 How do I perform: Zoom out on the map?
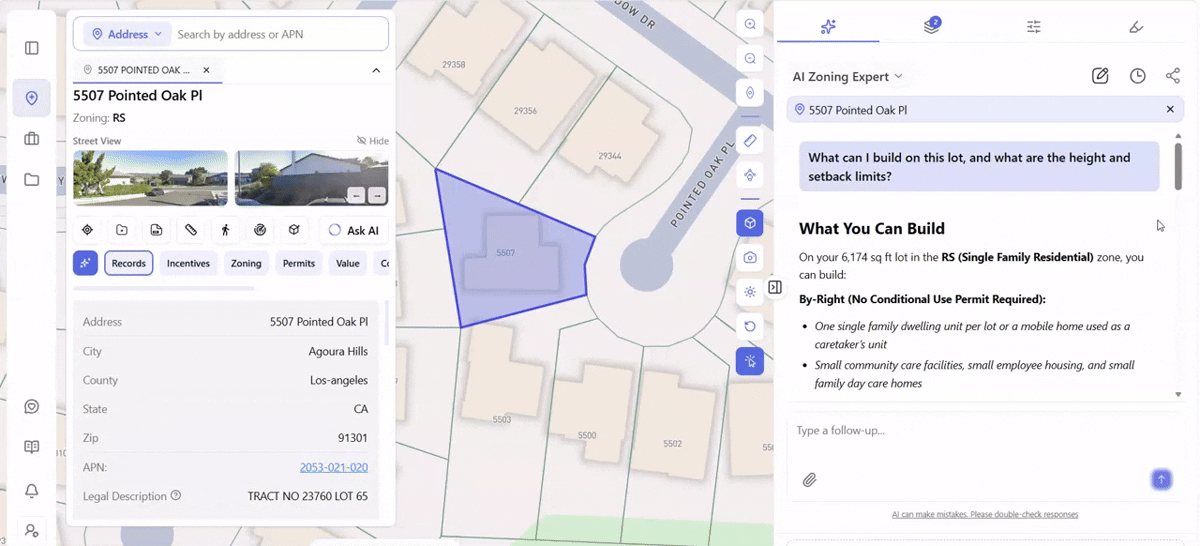tap(750, 59)
